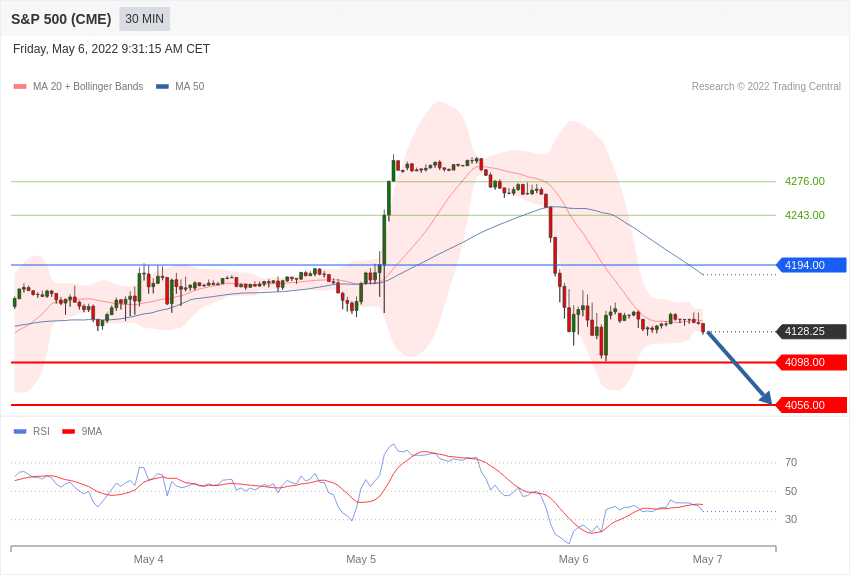
Task: Click the 'May 4' date axis label
Action: click(x=149, y=559)
